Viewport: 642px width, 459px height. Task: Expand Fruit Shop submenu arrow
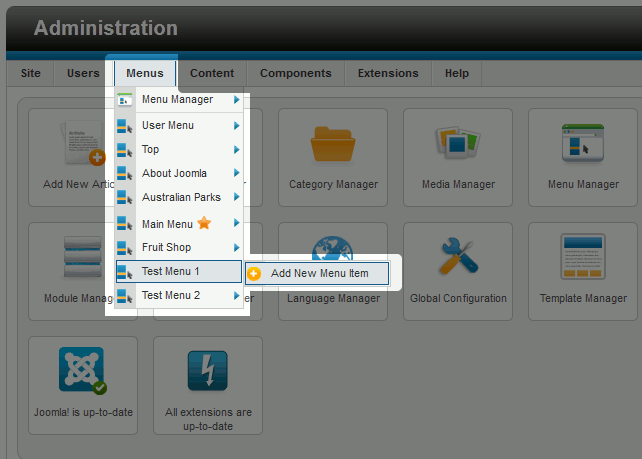(x=236, y=248)
